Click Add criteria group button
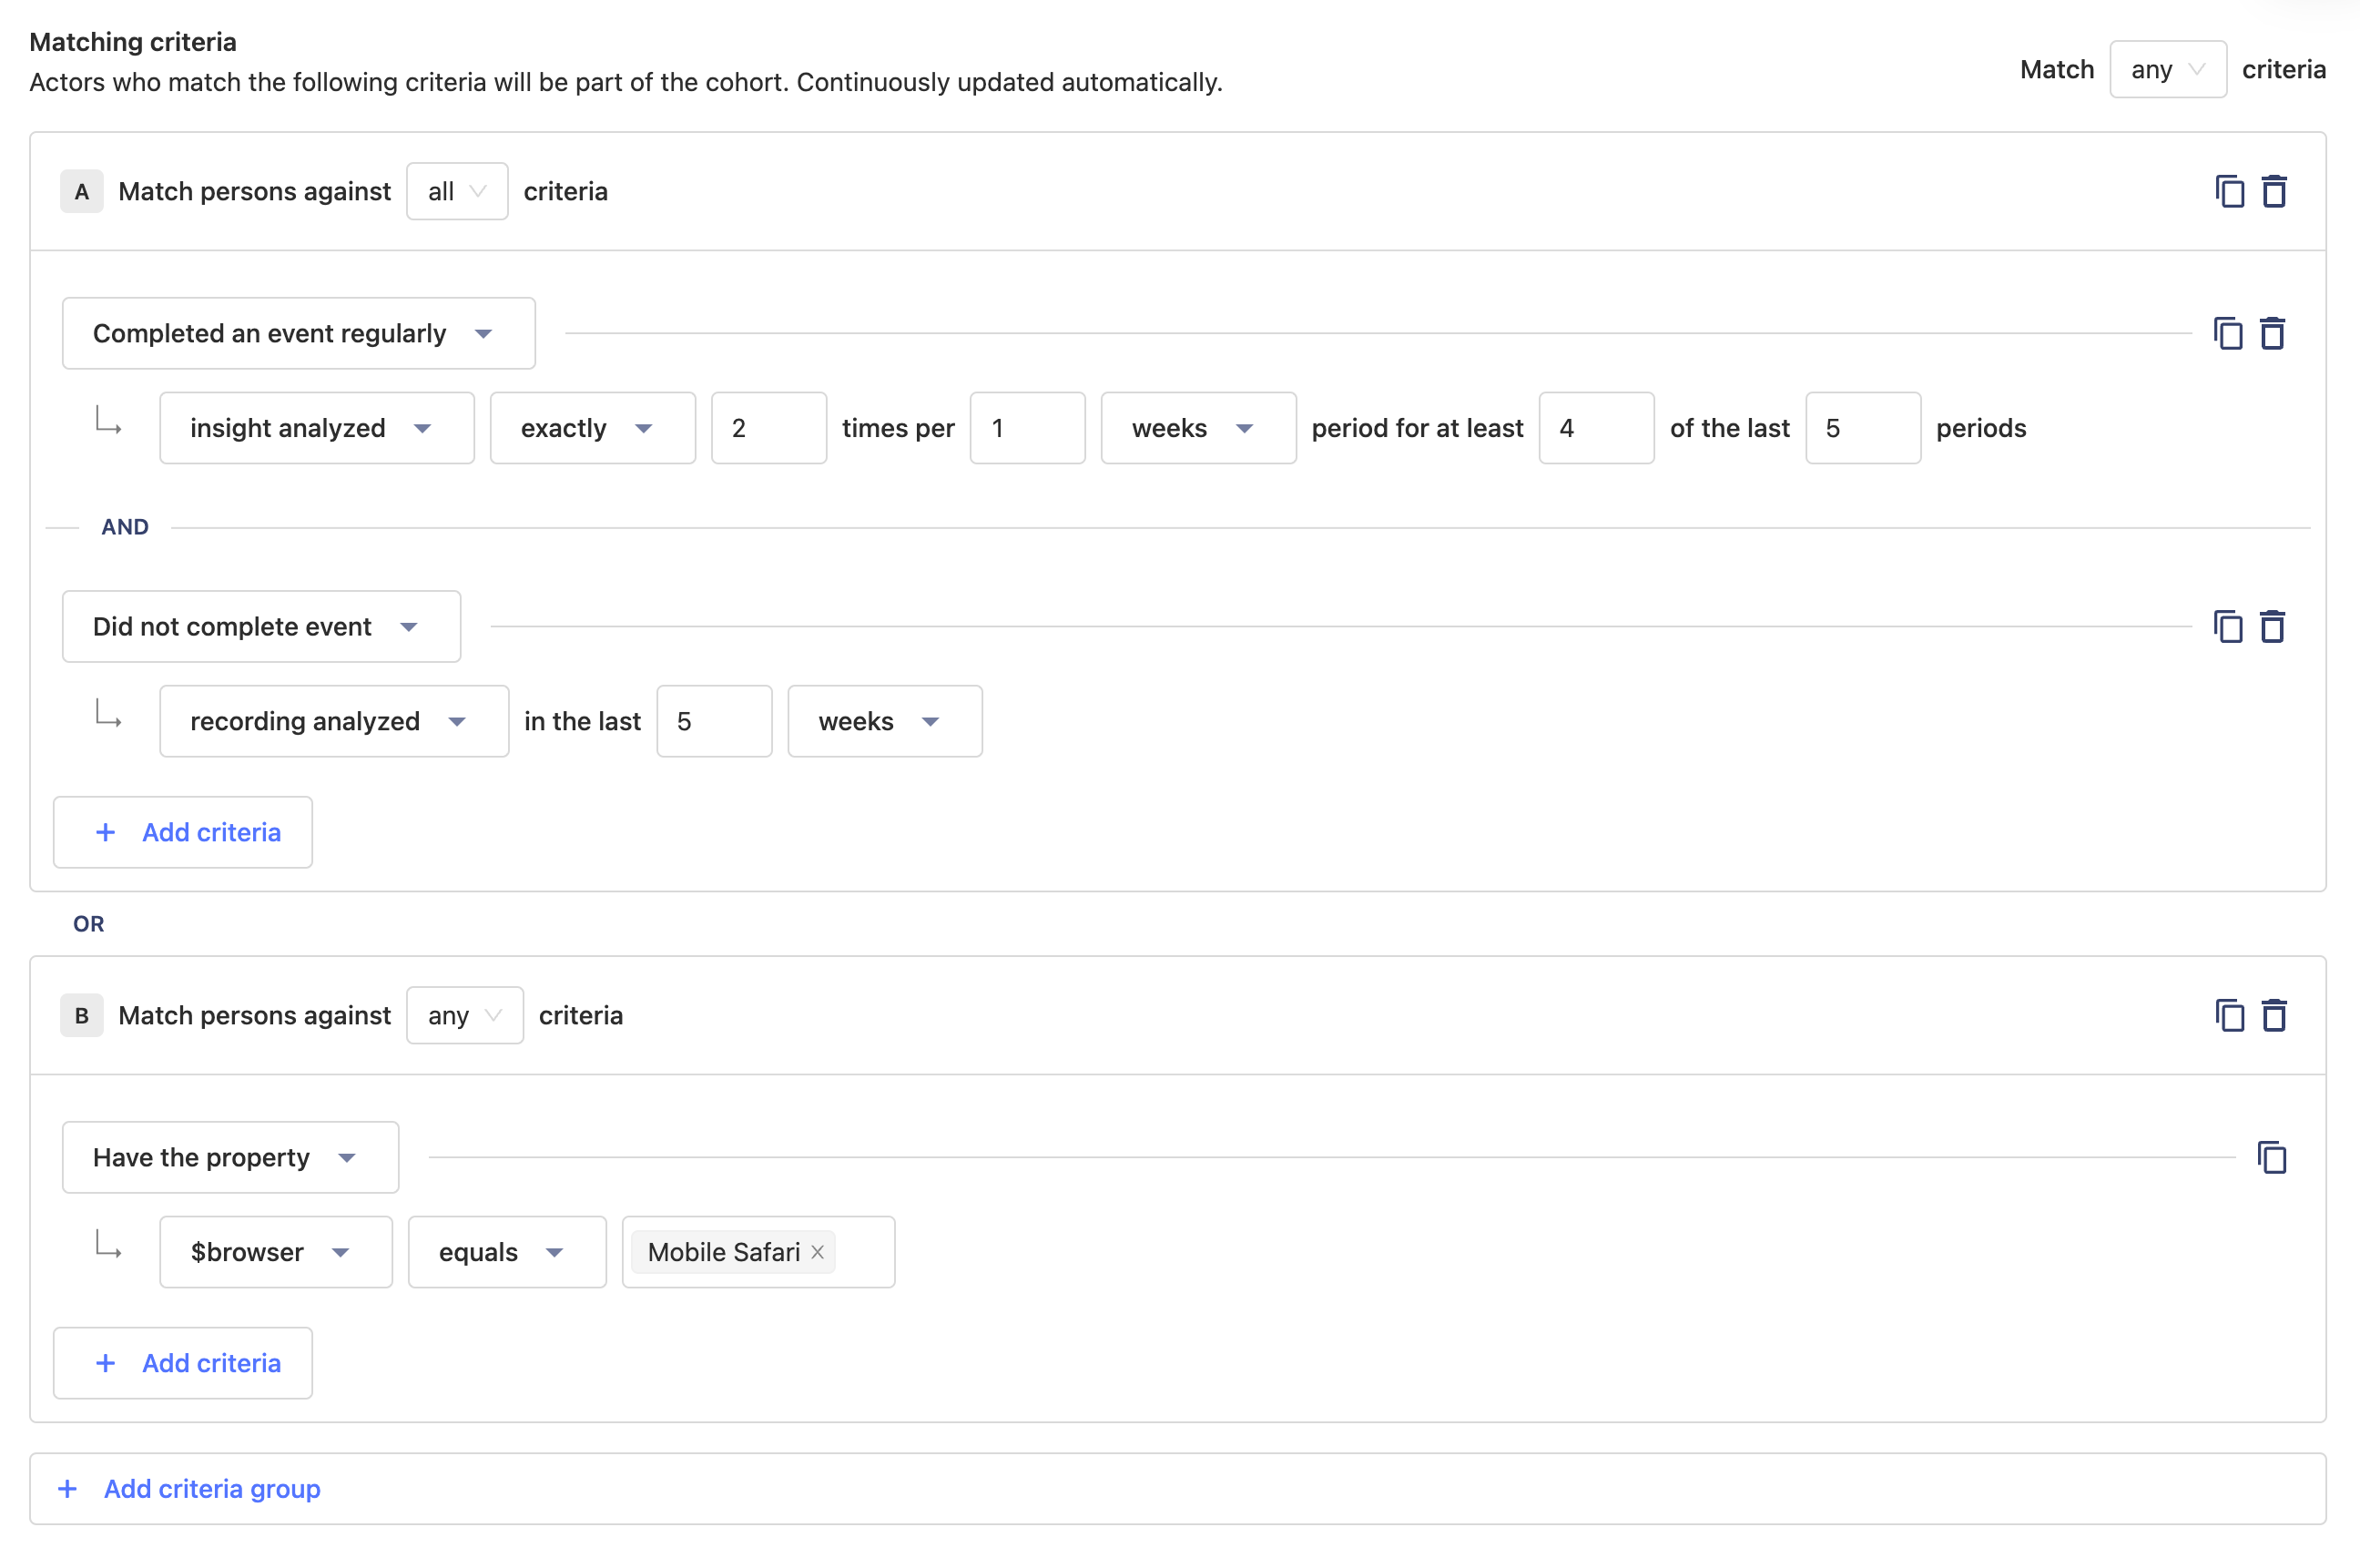Screen dimensions: 2360x1568 pos(190,1488)
